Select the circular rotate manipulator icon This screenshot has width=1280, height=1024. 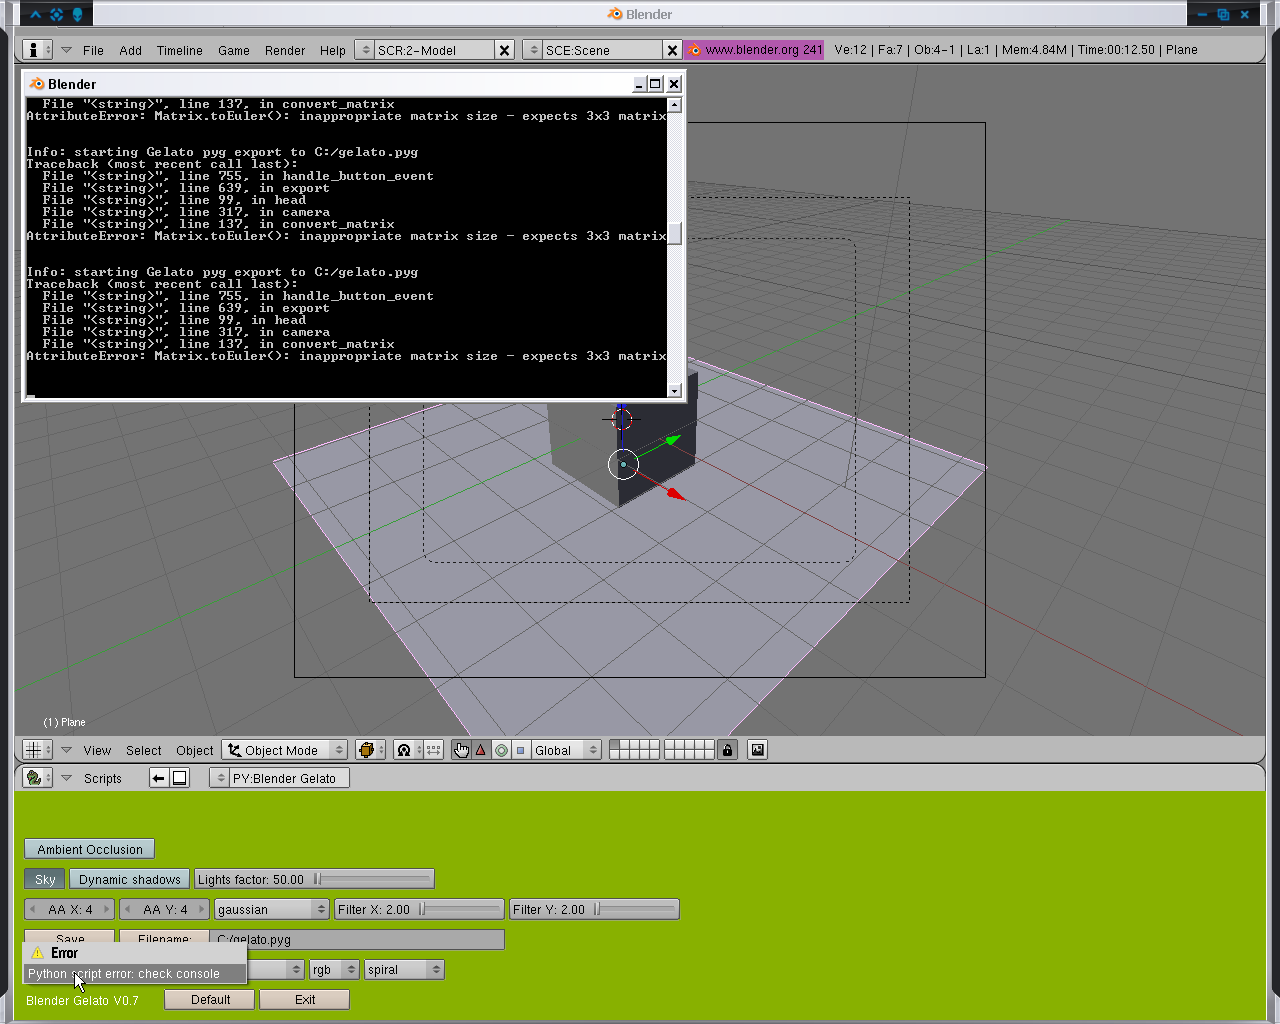(x=501, y=750)
